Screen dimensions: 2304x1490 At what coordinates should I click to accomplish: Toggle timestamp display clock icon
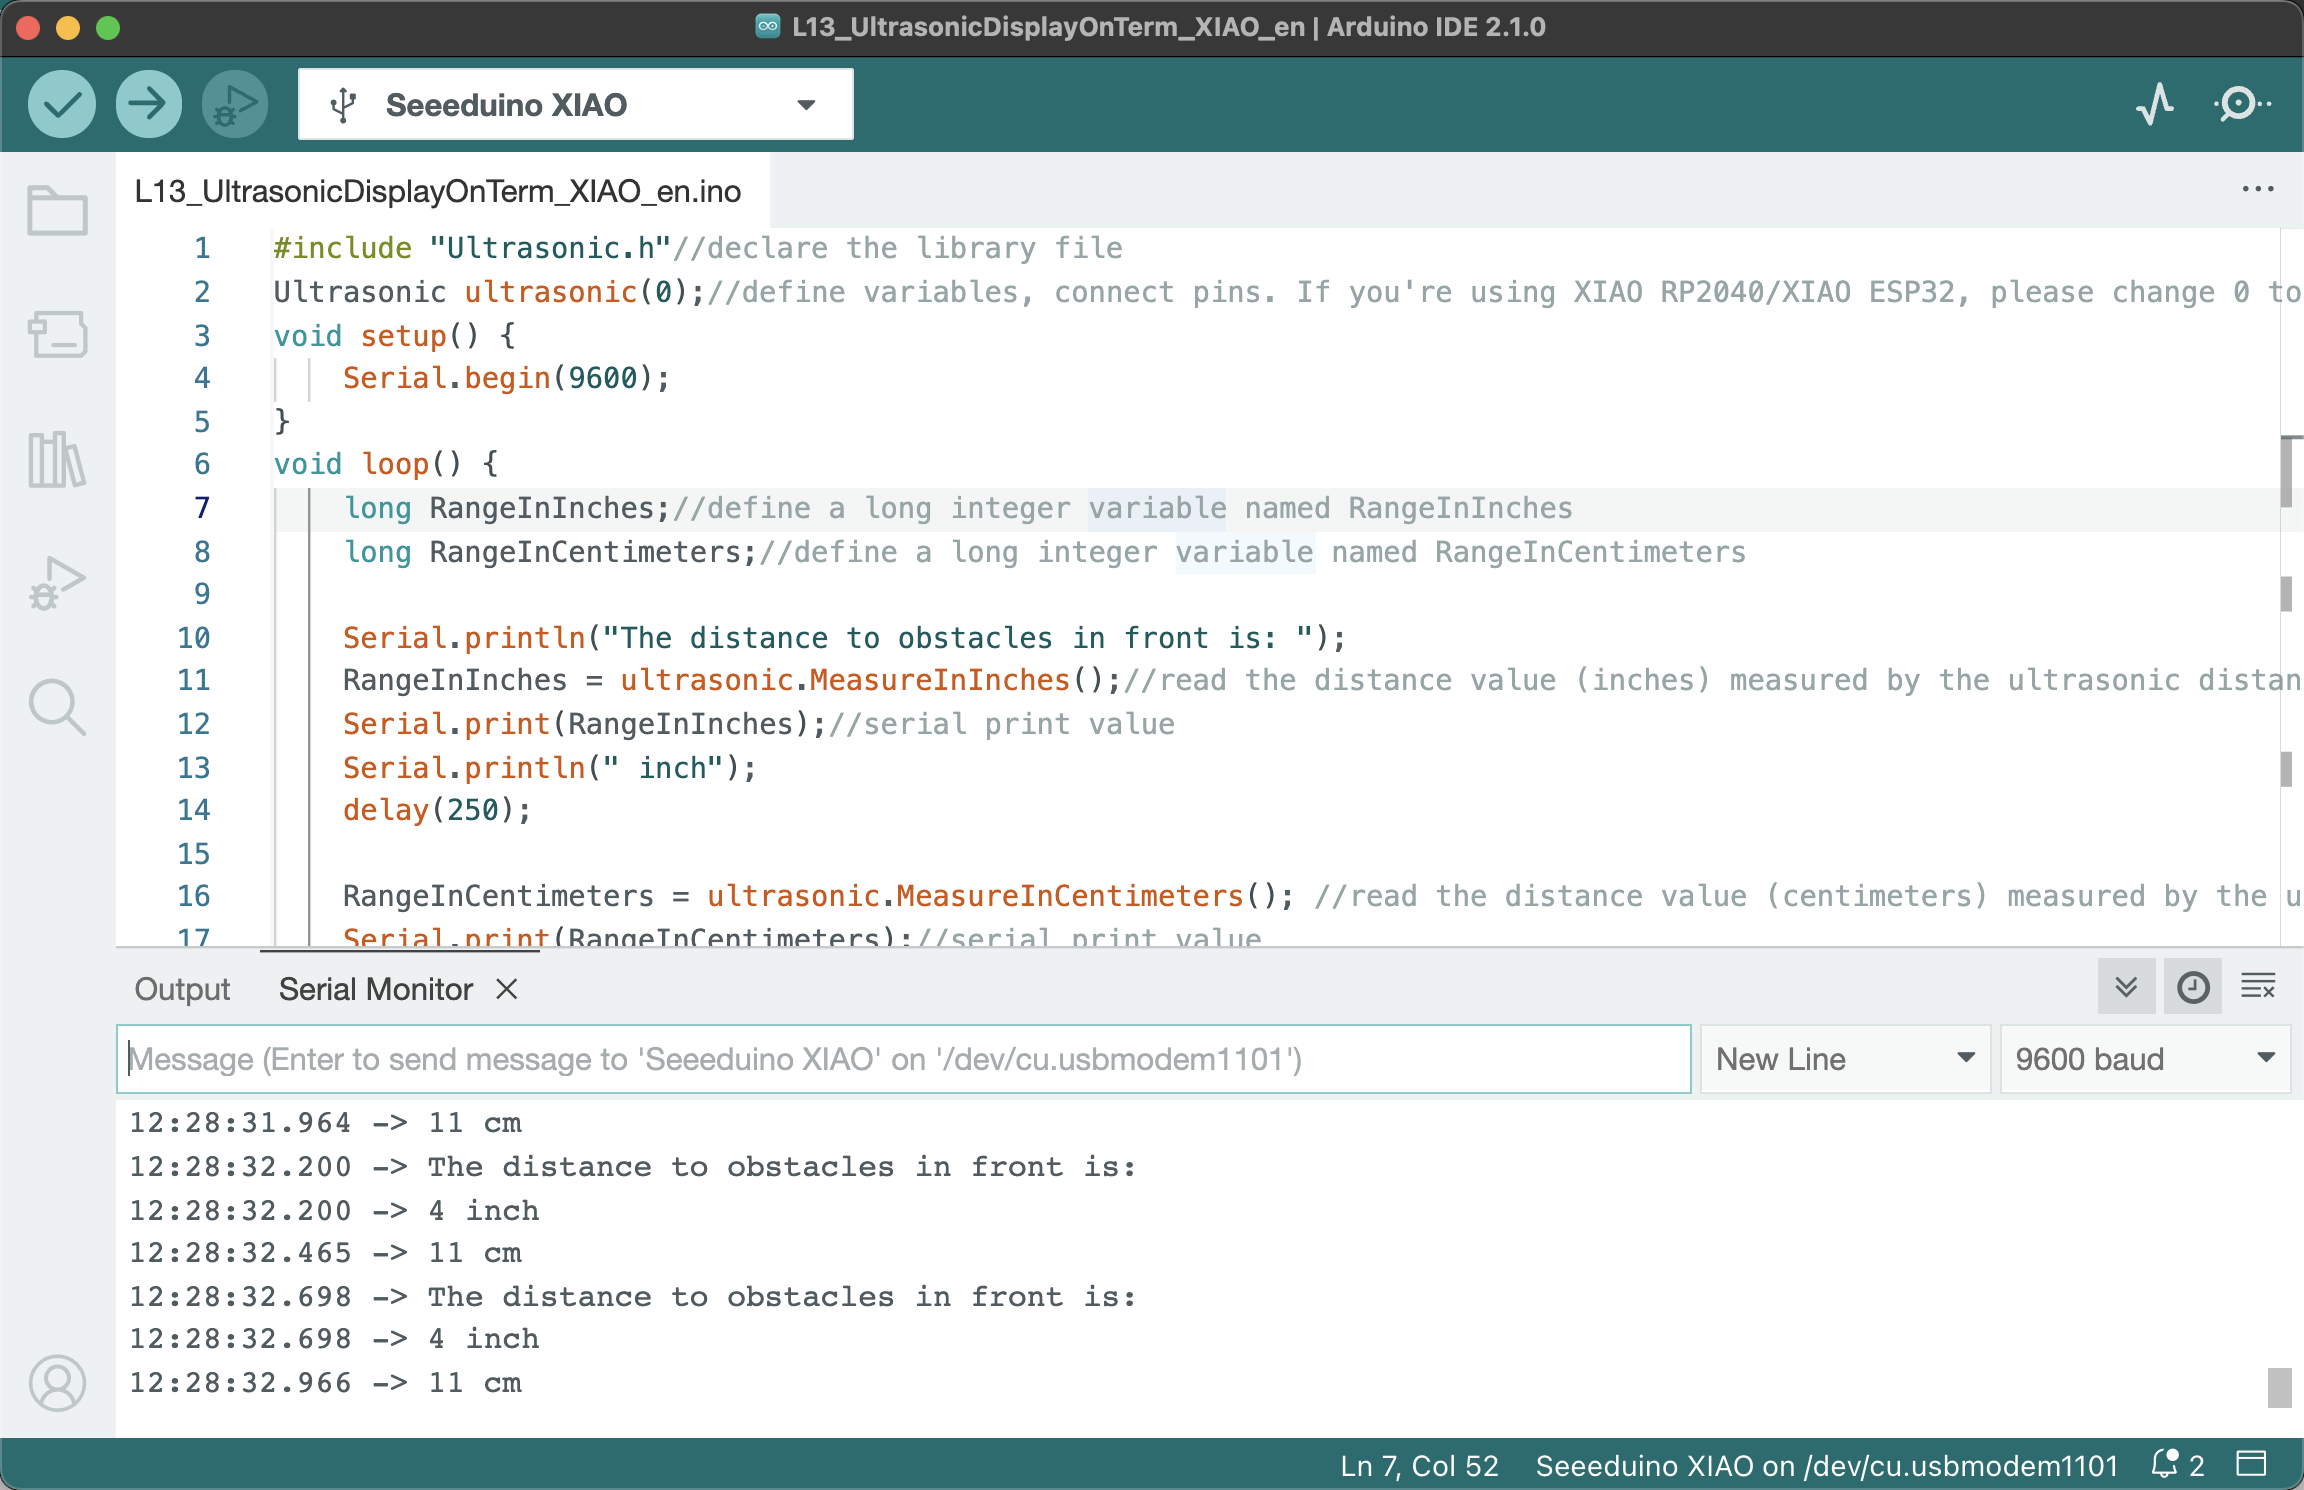pos(2193,988)
